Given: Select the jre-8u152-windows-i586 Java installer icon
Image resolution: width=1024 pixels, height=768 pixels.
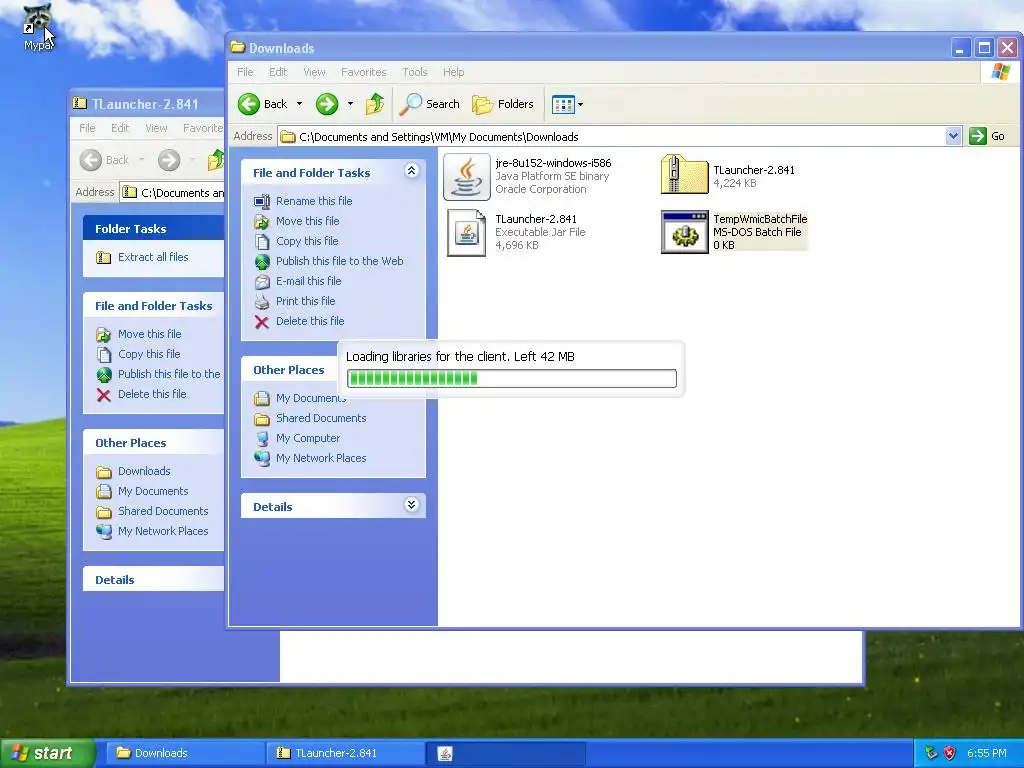Looking at the screenshot, I should point(466,176).
